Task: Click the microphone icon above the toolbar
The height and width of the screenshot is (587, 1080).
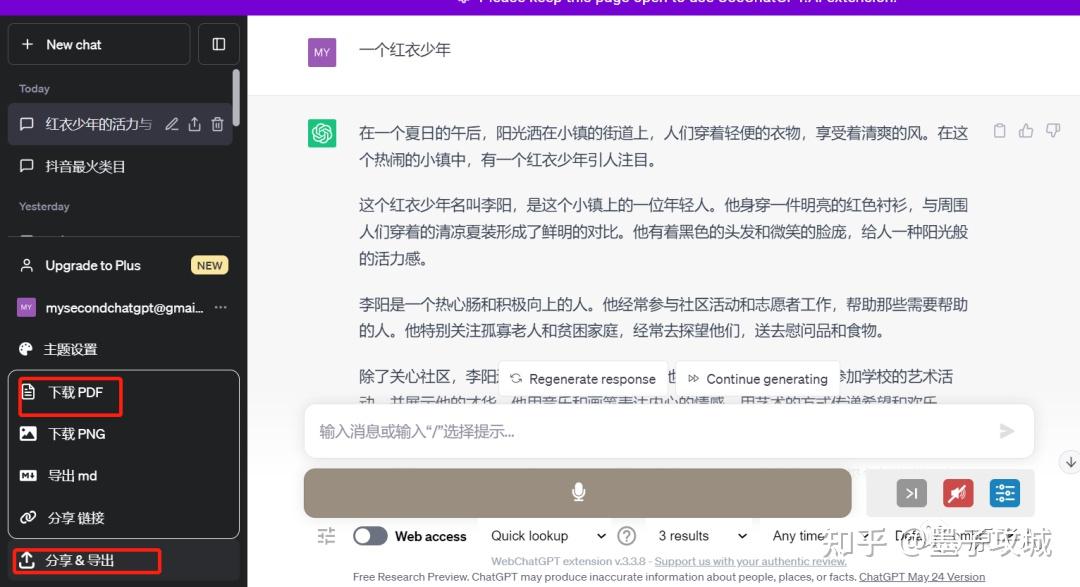Action: pos(578,492)
